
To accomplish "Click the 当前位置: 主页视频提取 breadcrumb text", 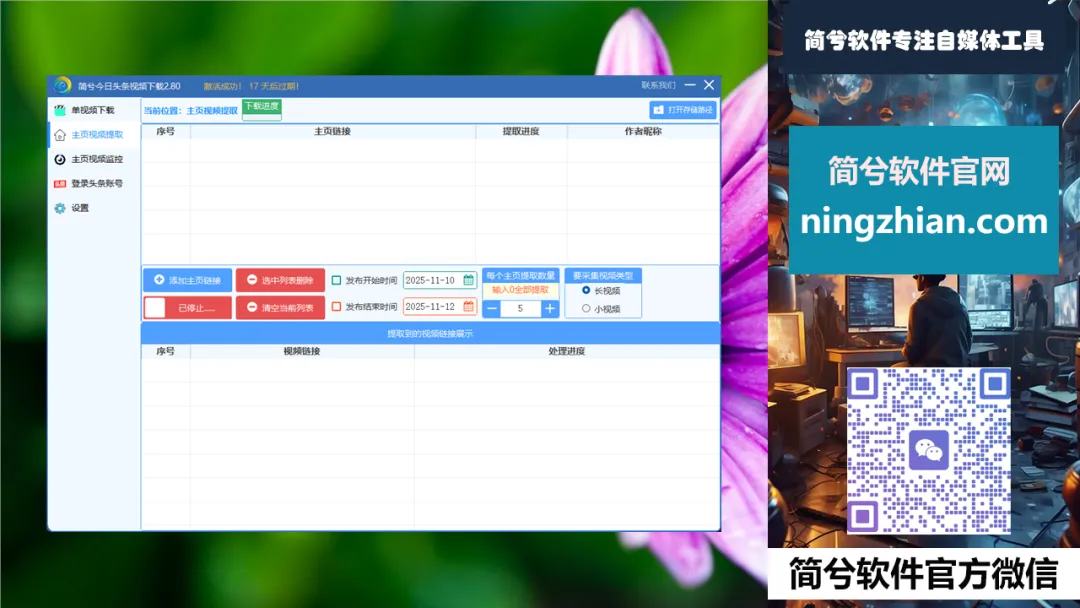I will click(x=191, y=111).
